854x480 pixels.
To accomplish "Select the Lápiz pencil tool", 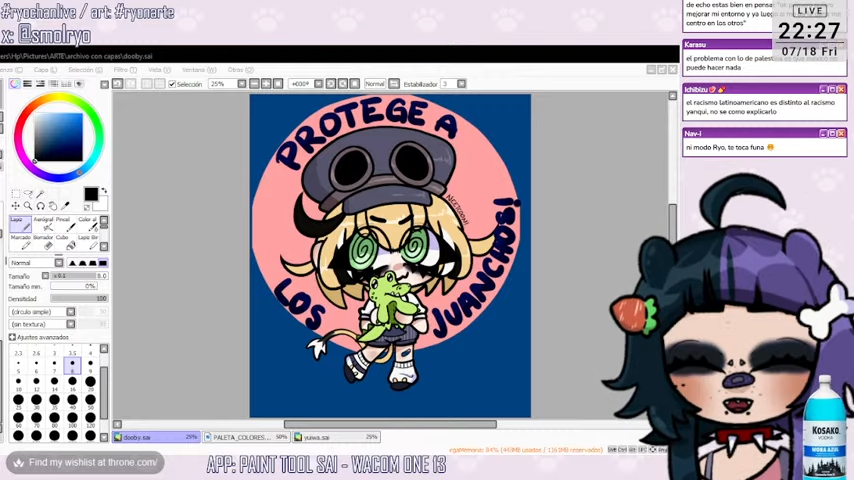I will pos(17,223).
